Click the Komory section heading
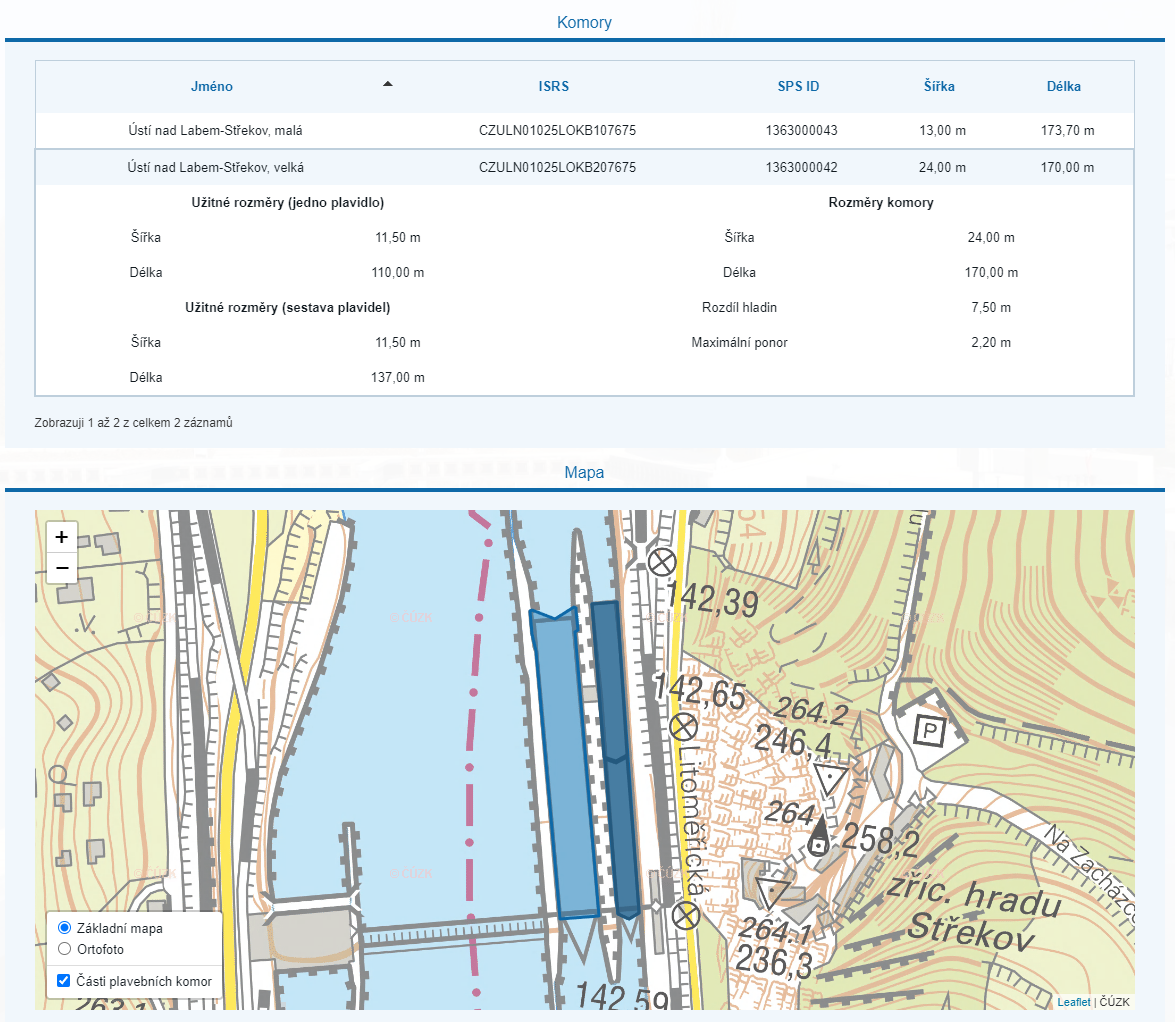Screen dimensions: 1175x1022 coord(584,22)
